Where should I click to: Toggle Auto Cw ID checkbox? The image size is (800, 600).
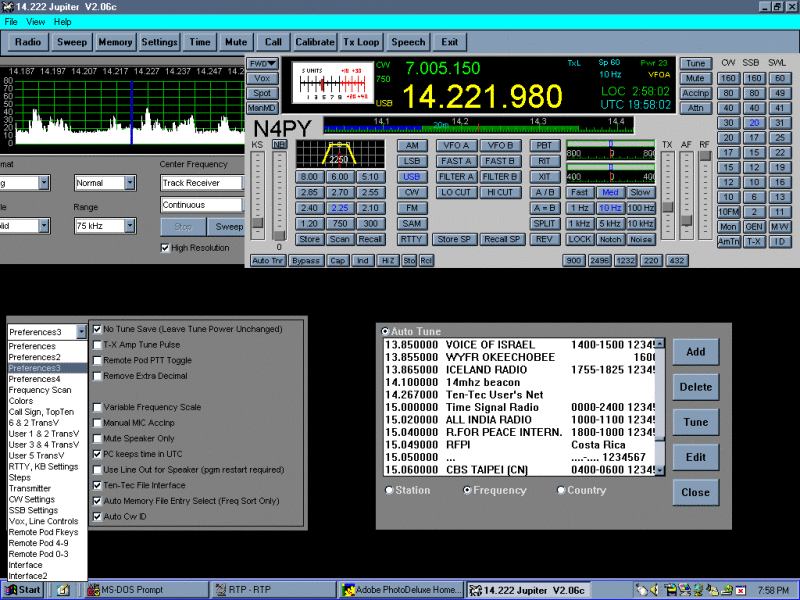click(97, 516)
